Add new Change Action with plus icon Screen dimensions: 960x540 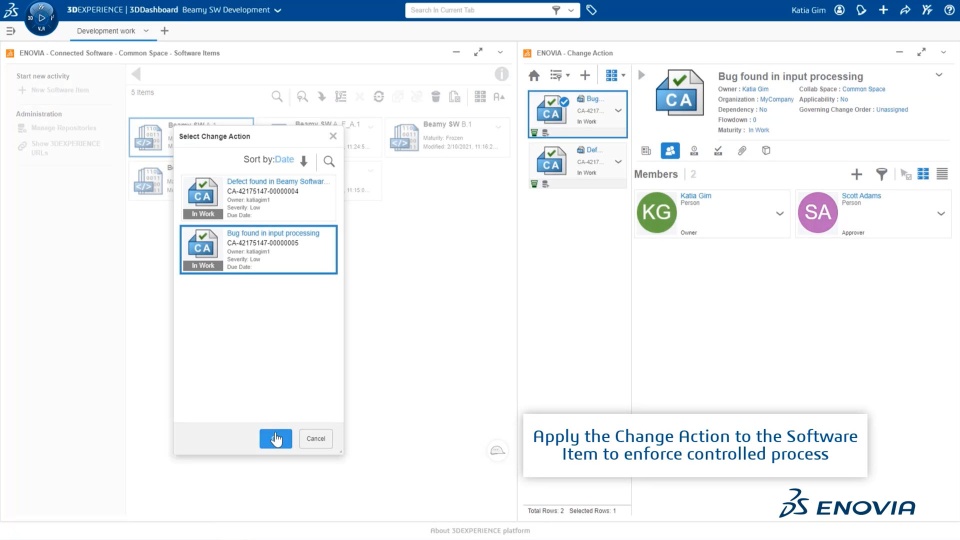585,75
